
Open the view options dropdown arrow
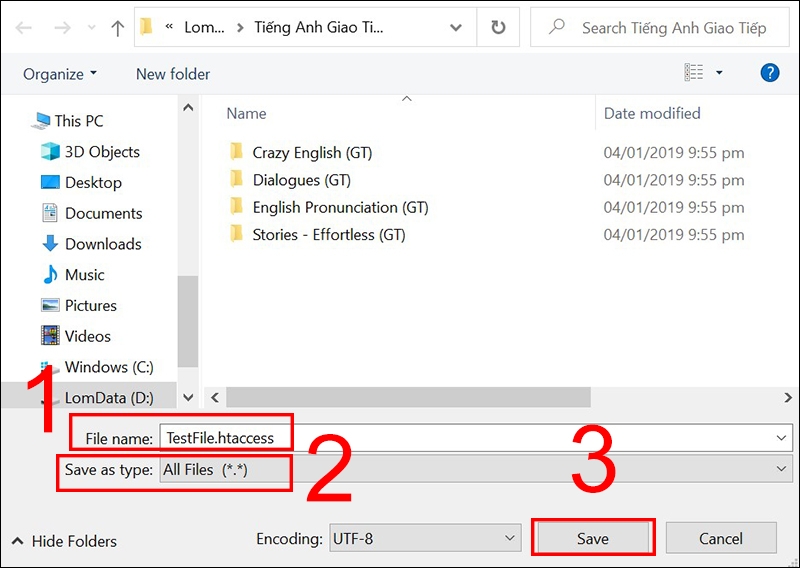(x=719, y=72)
